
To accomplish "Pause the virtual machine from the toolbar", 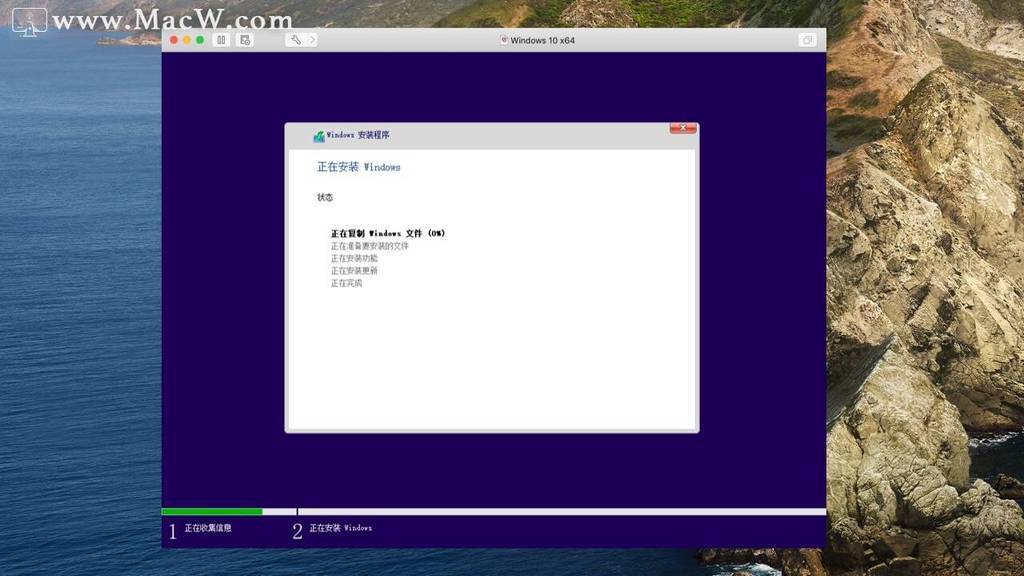I will (x=221, y=40).
